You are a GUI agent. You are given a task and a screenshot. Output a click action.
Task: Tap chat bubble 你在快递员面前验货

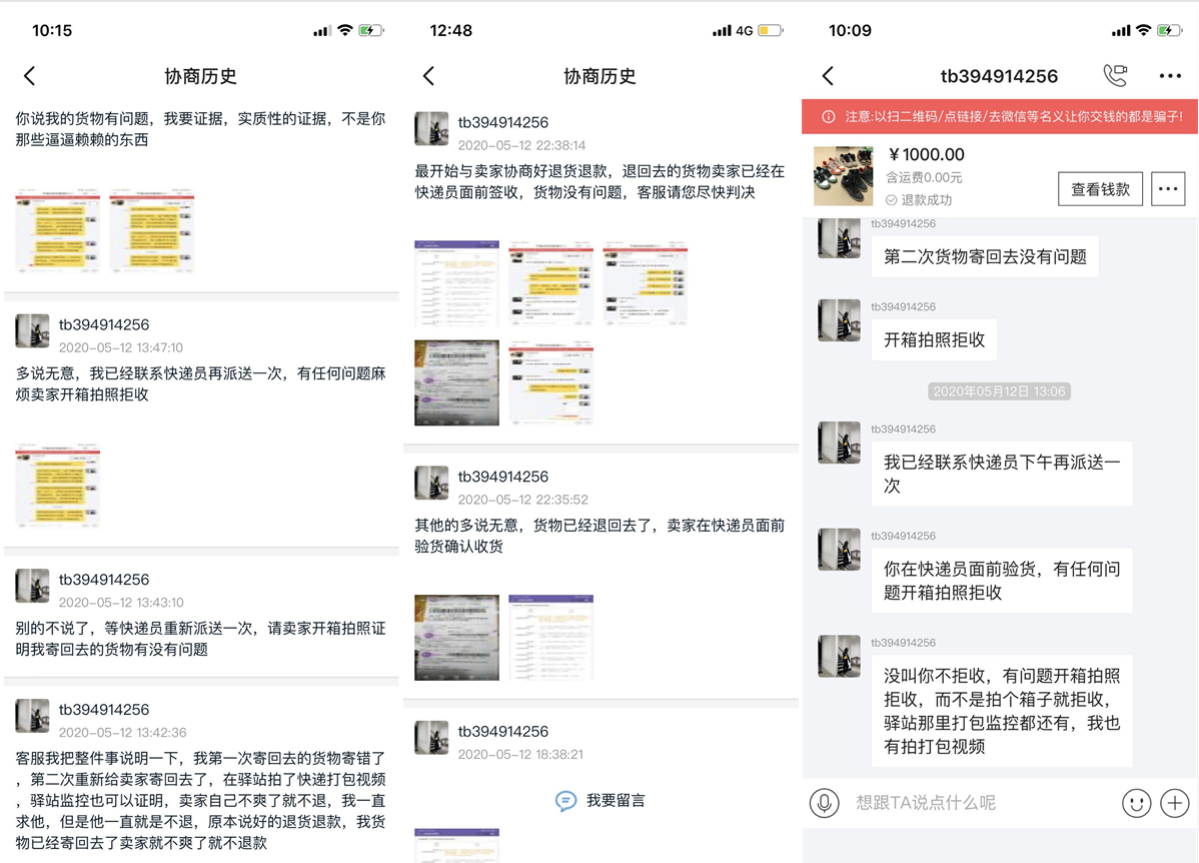click(1002, 581)
